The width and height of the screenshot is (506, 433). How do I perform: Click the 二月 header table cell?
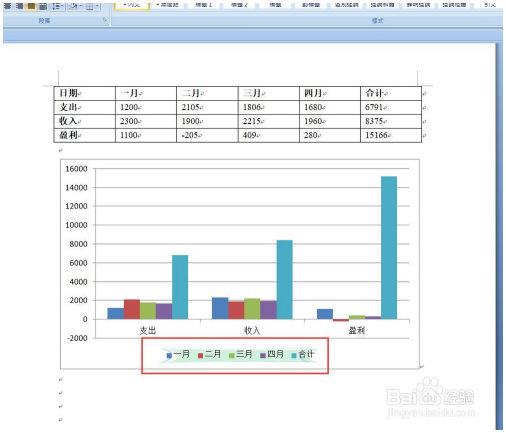click(x=207, y=93)
